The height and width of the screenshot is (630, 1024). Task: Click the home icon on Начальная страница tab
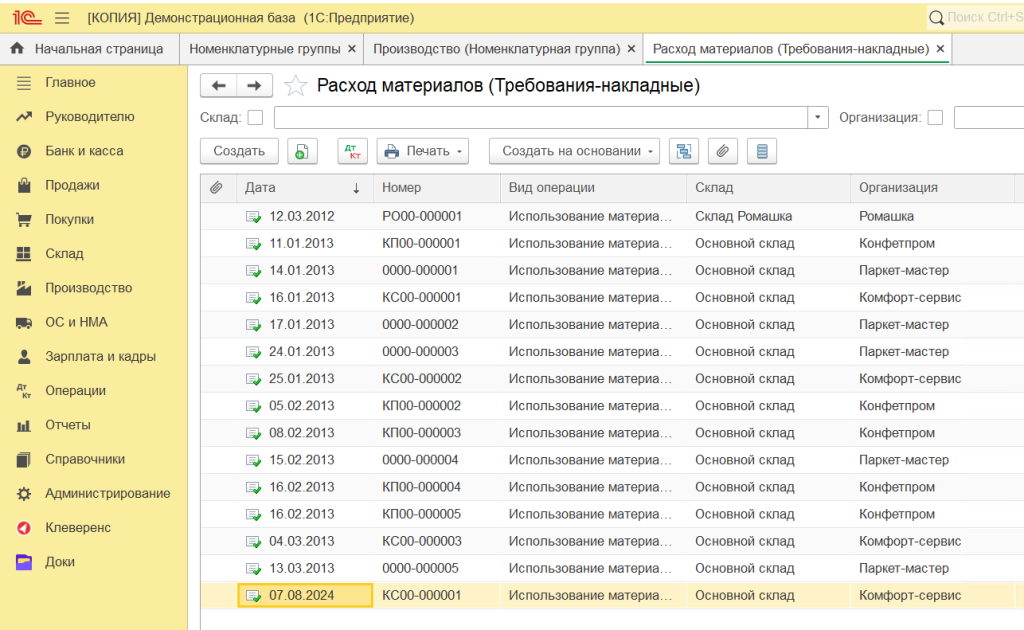(x=18, y=48)
